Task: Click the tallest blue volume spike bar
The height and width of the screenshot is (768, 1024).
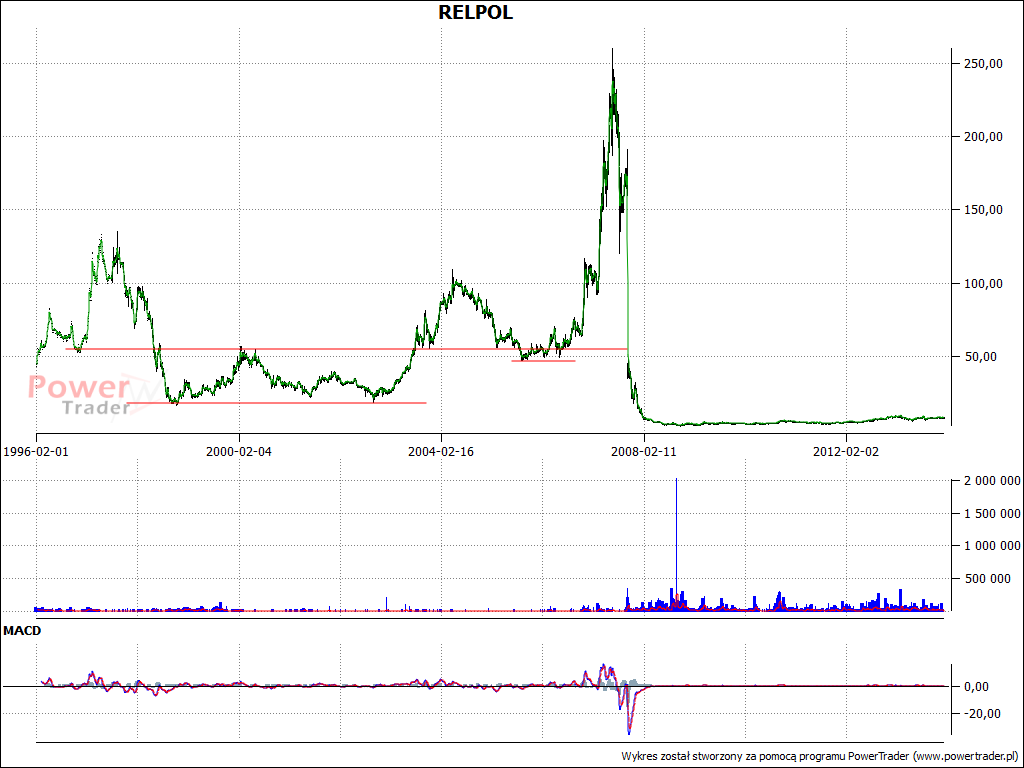Action: click(676, 543)
